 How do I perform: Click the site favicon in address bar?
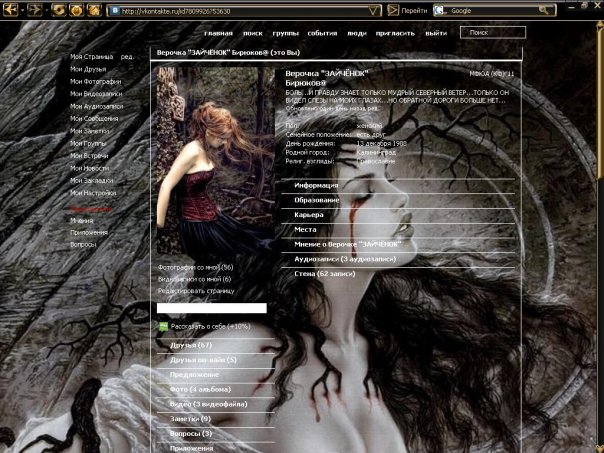(114, 11)
